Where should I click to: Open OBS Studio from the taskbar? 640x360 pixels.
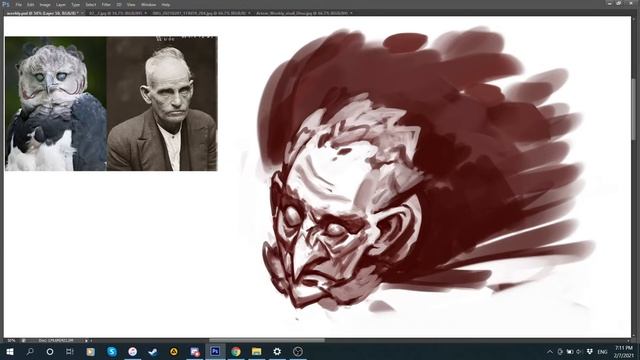(298, 351)
